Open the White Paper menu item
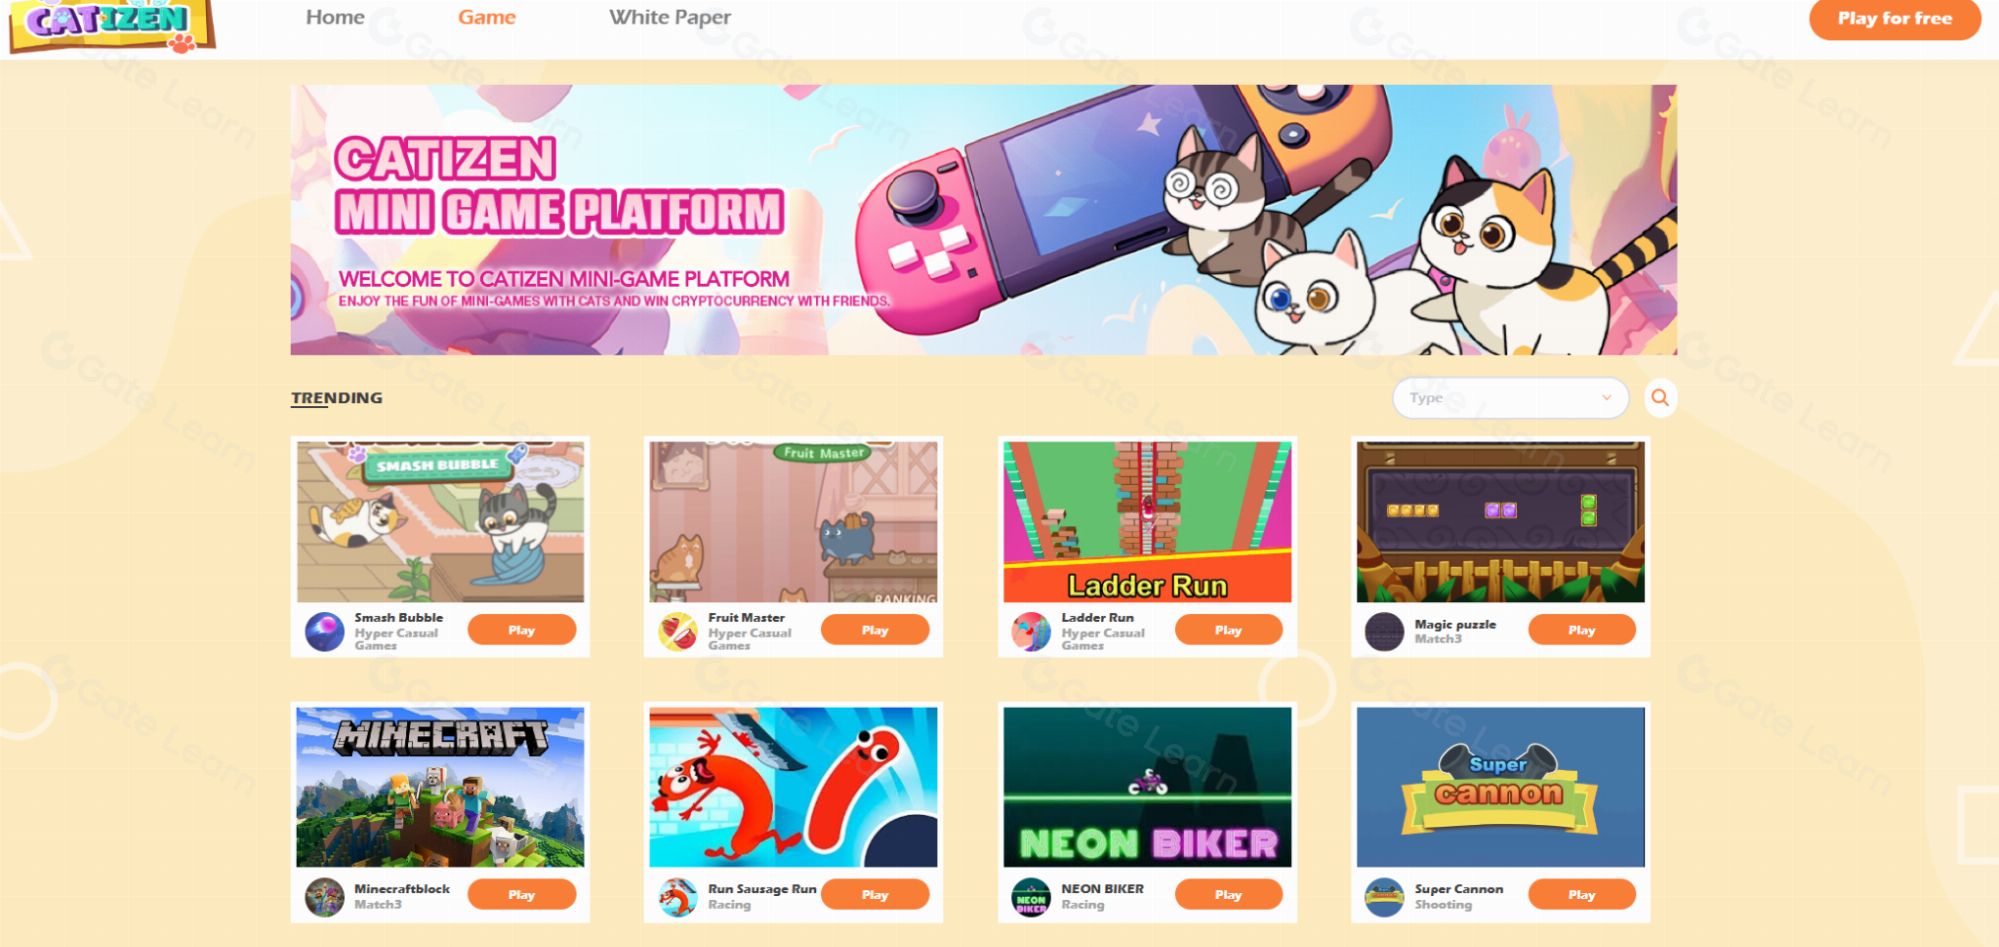Image resolution: width=1999 pixels, height=947 pixels. pos(670,17)
